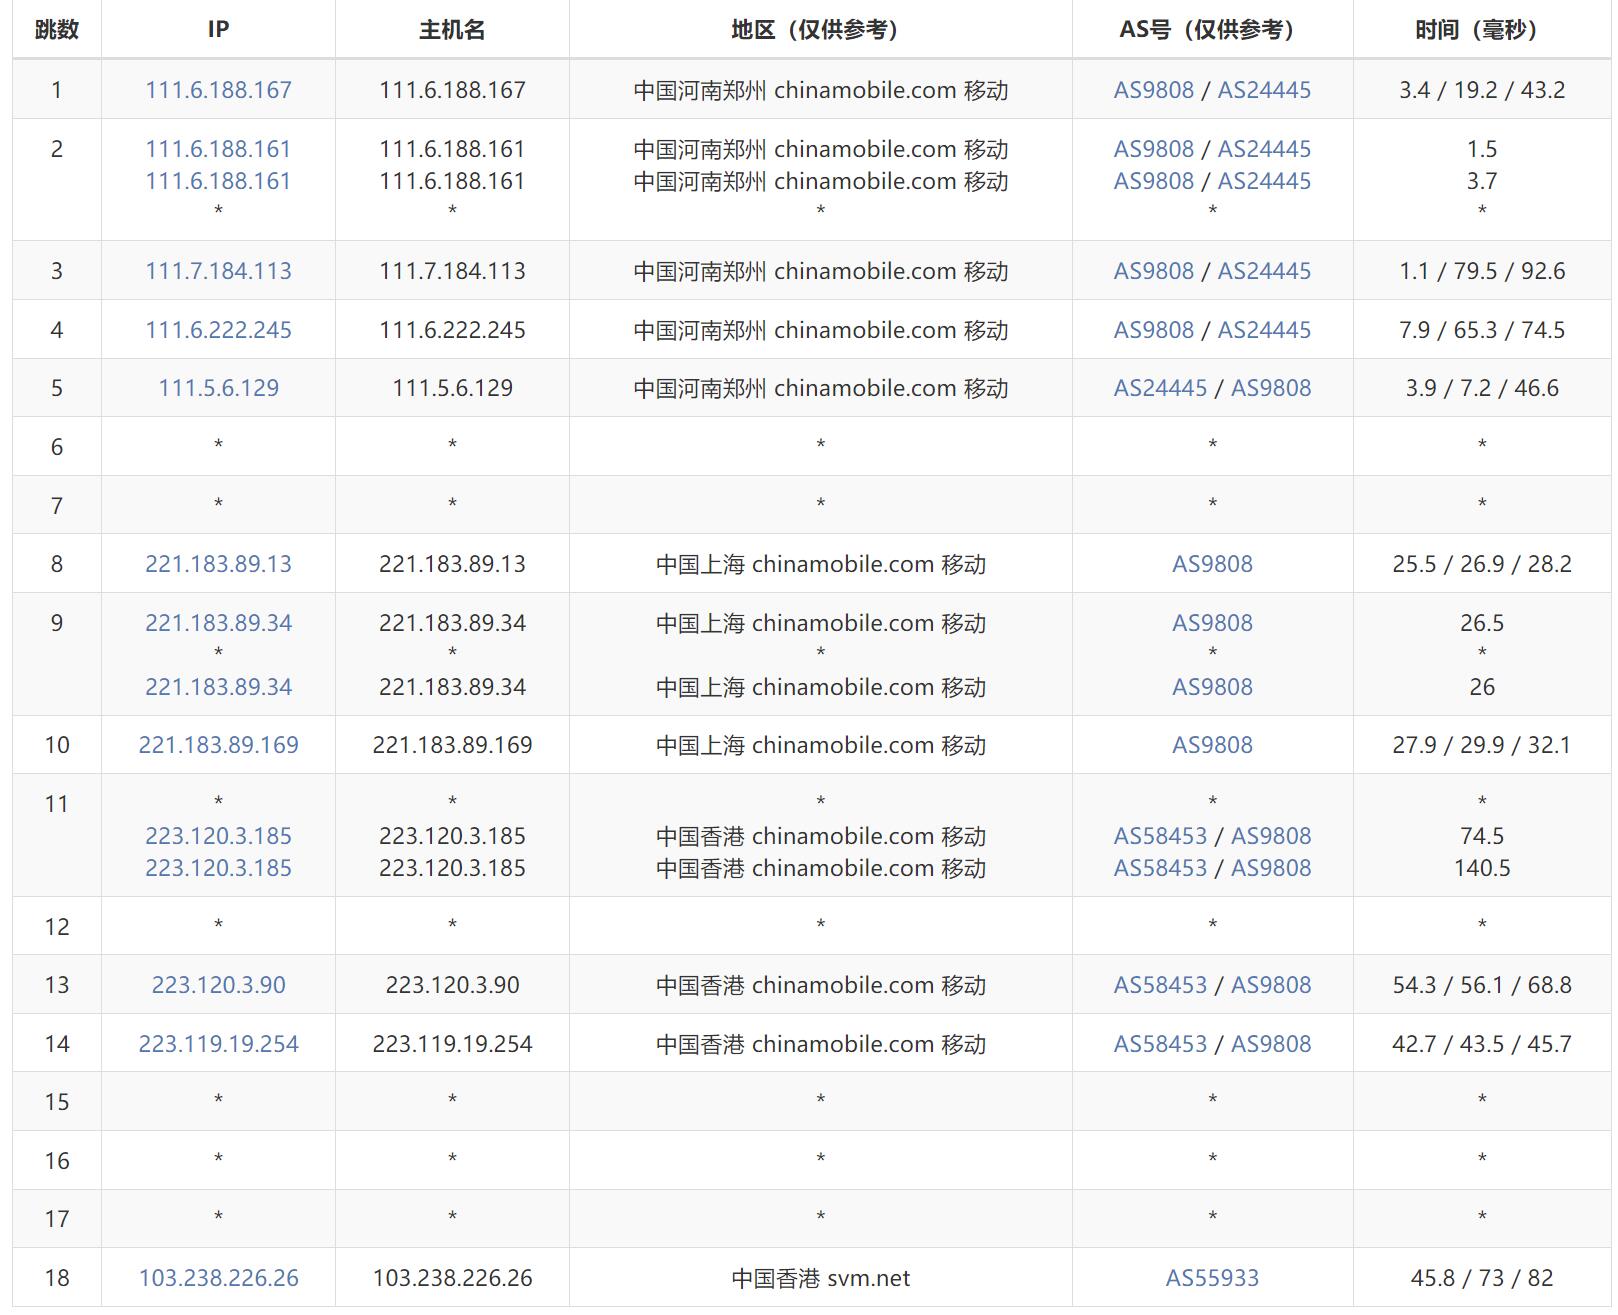Viewport: 1618px width, 1315px height.
Task: Open the 111.6.222.245 link in IP column
Action: [218, 330]
